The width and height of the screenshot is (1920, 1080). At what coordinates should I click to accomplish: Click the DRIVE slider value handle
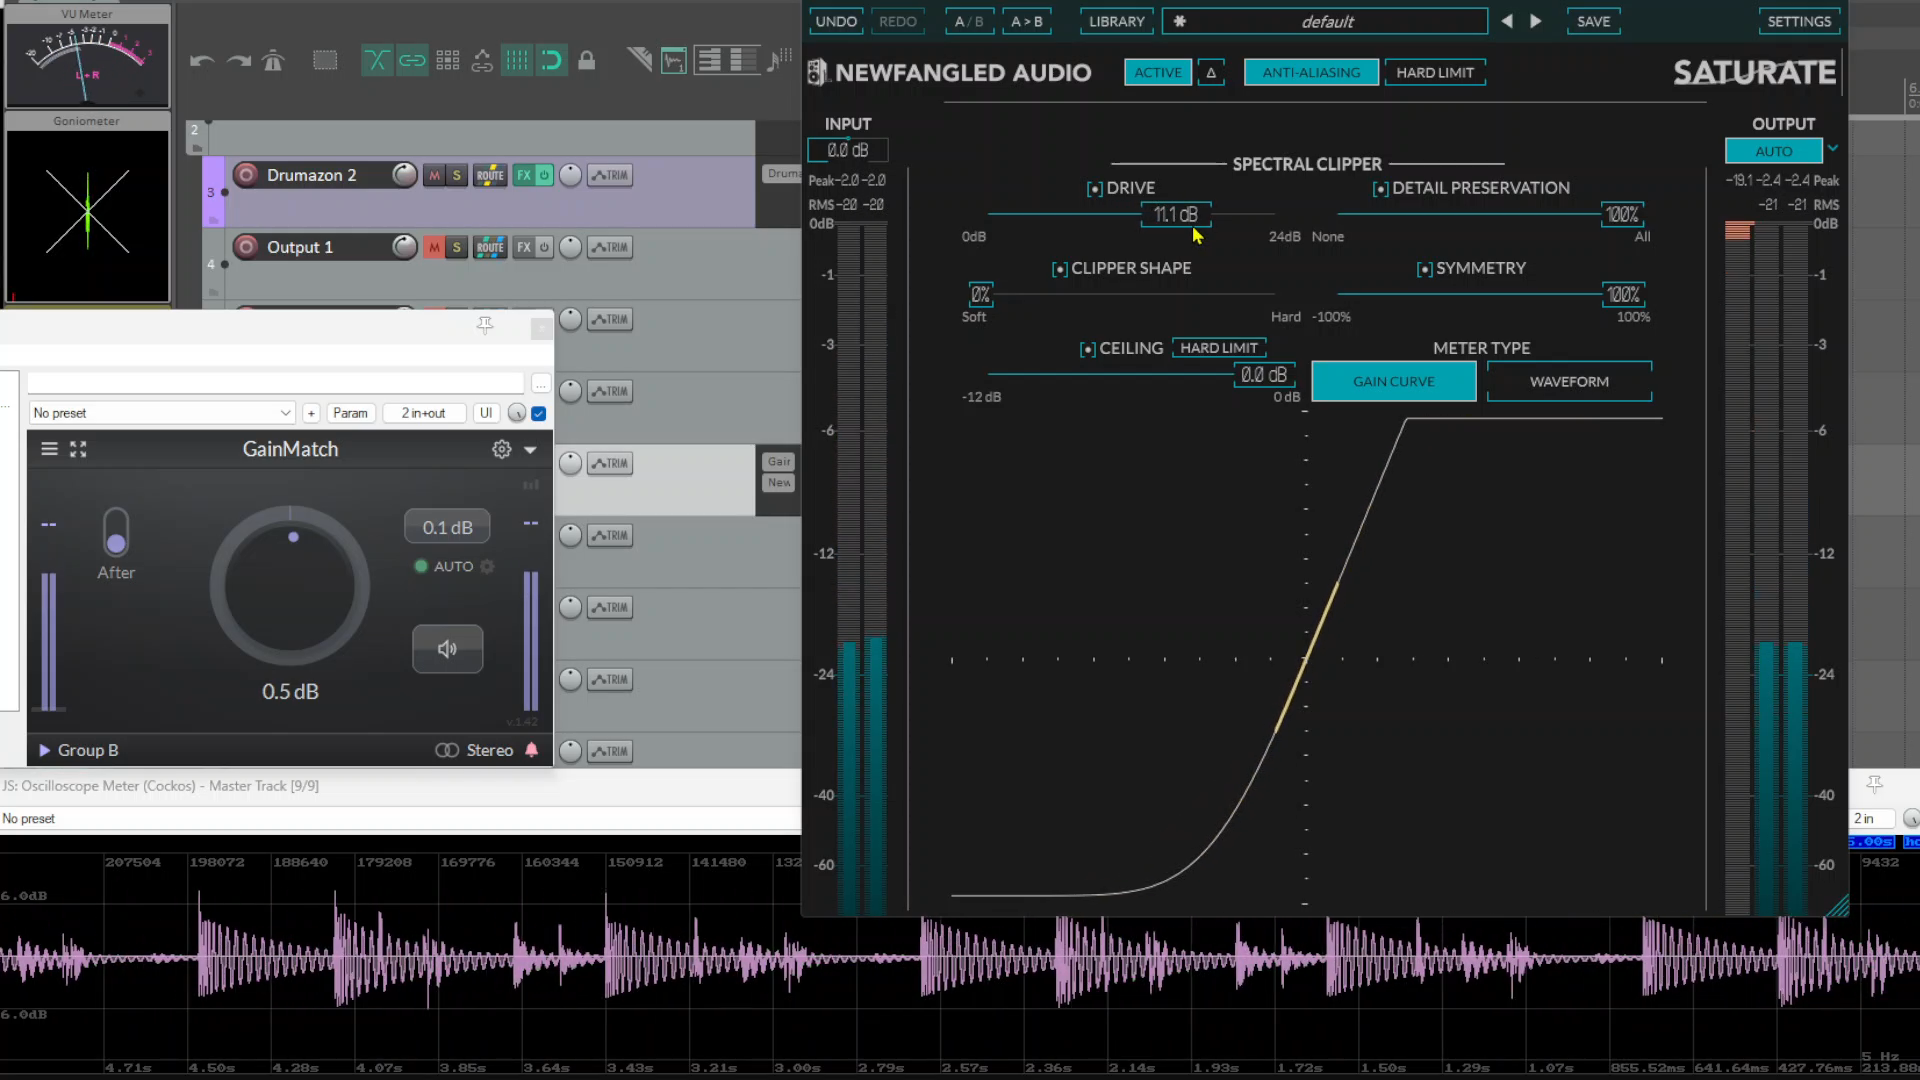[1175, 215]
